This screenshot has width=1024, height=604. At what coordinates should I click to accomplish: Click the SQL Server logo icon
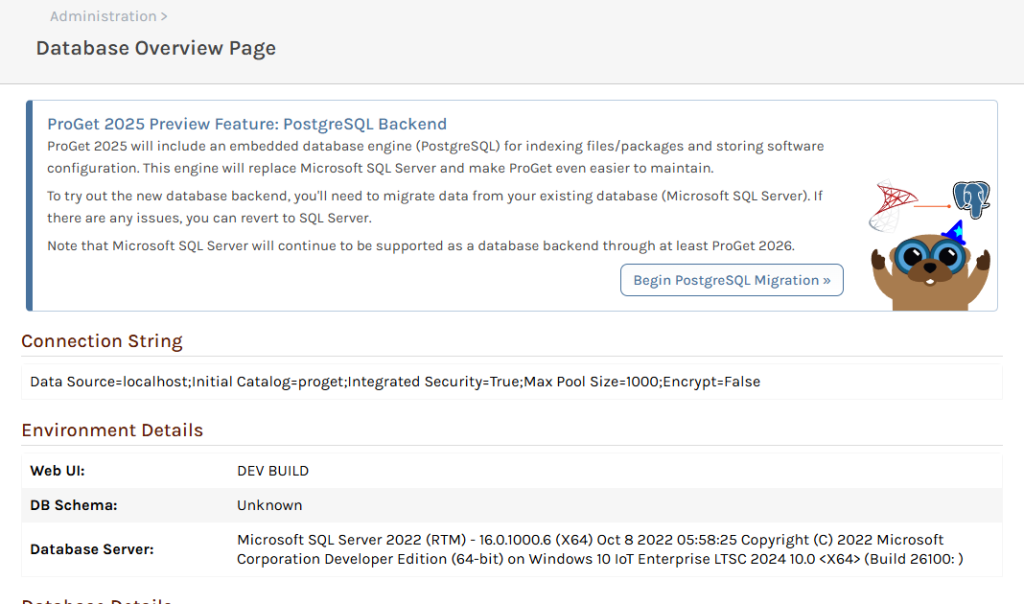pos(891,205)
